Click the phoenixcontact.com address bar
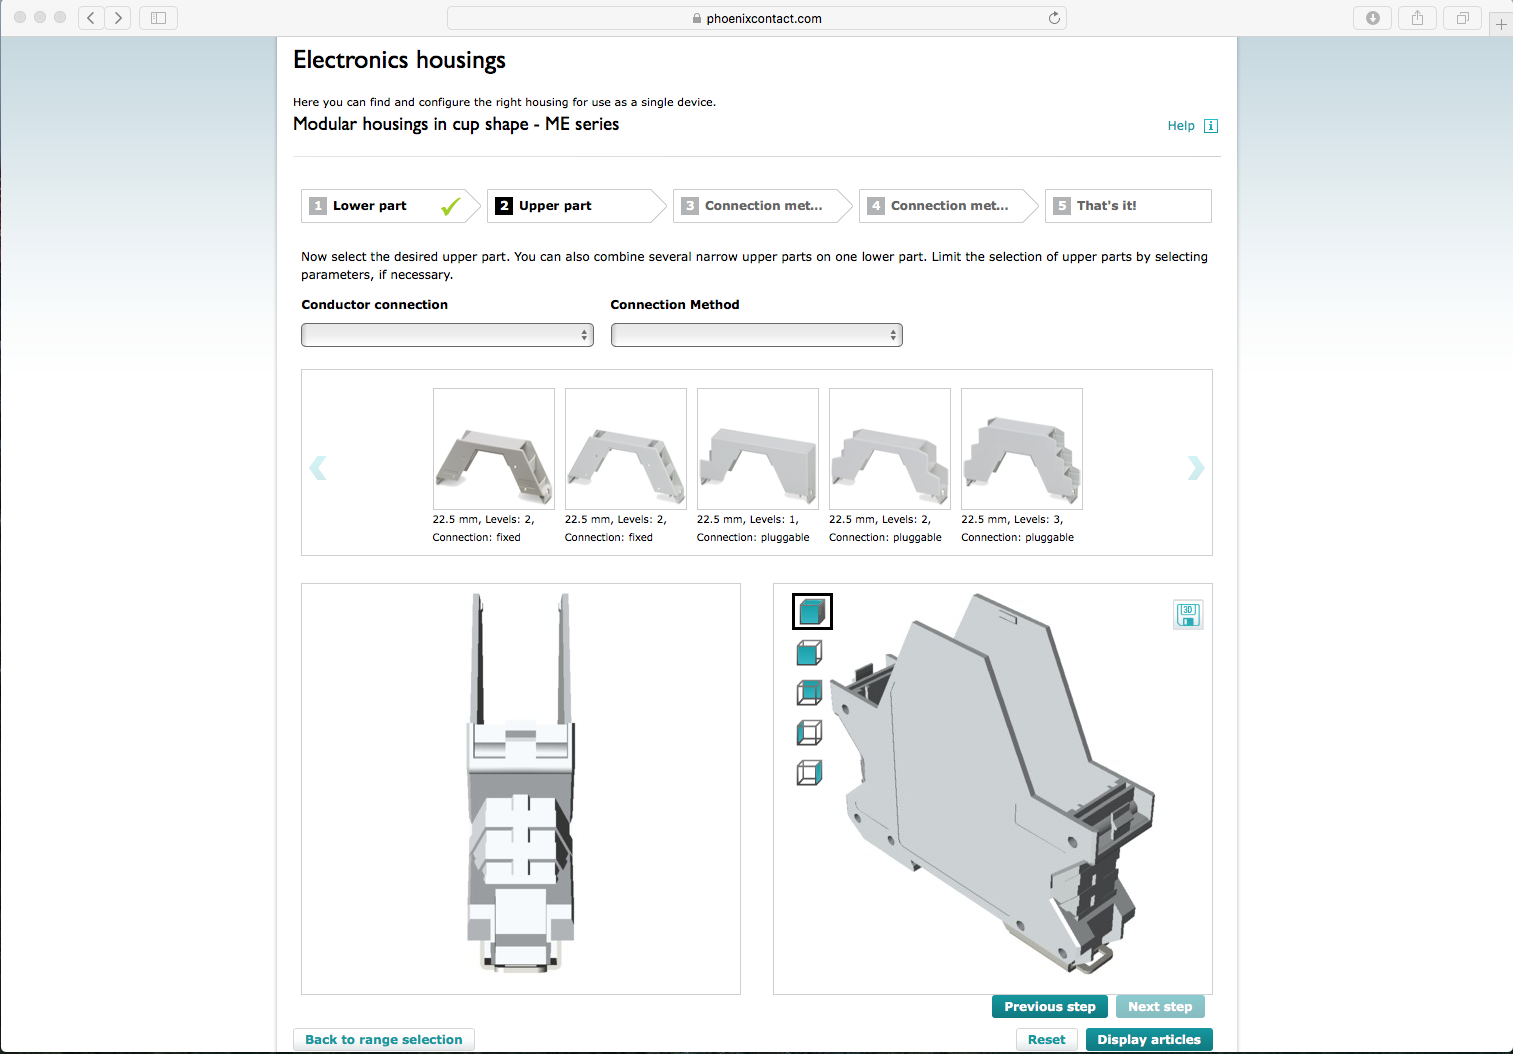 [757, 18]
